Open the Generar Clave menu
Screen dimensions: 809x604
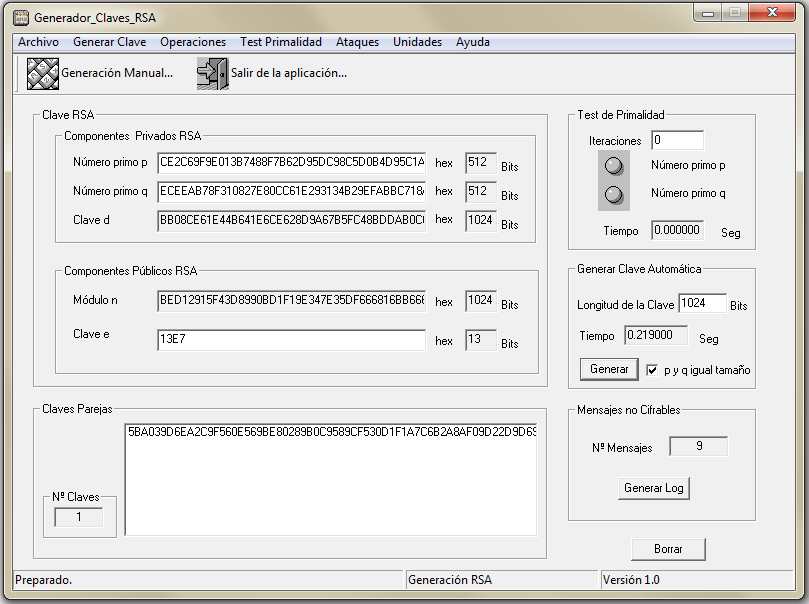(x=109, y=42)
